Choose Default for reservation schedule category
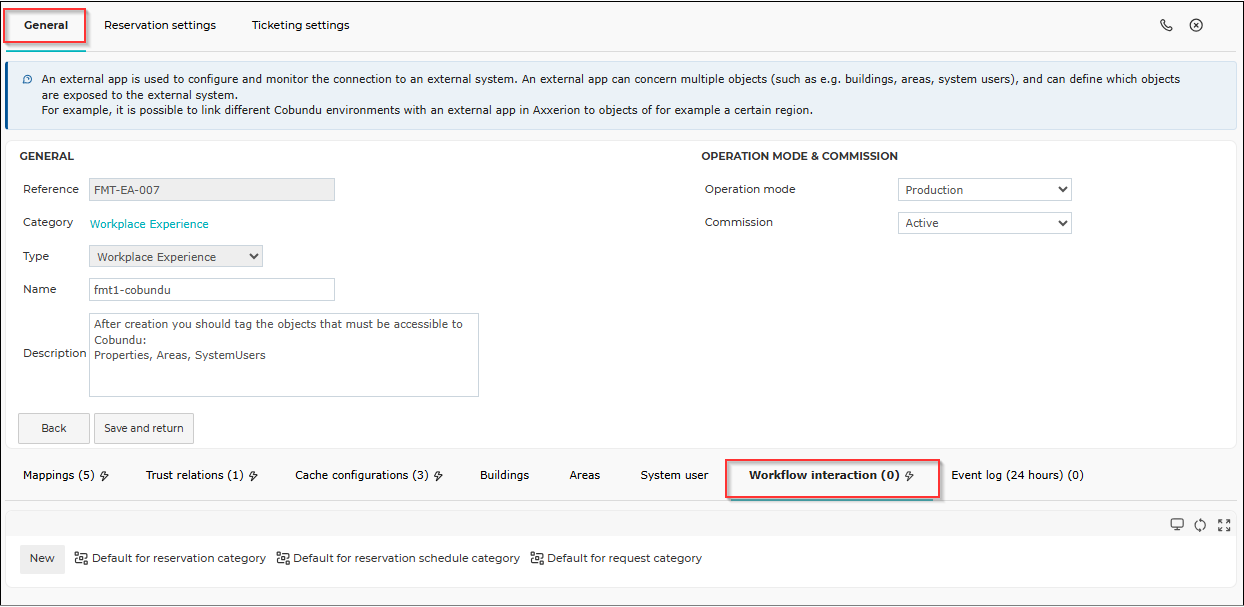Viewport: 1244px width, 607px height. [x=398, y=559]
